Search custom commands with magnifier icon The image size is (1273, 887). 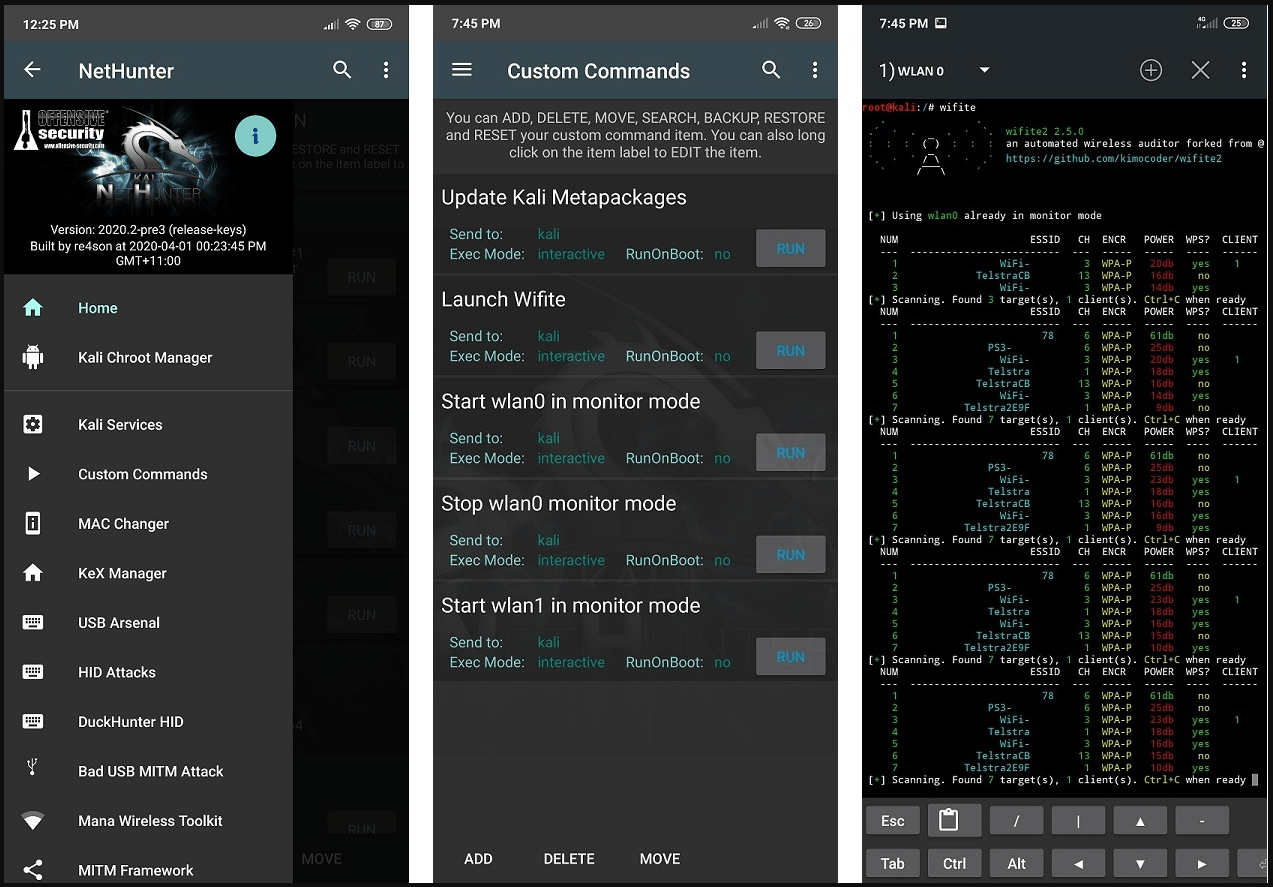[771, 70]
